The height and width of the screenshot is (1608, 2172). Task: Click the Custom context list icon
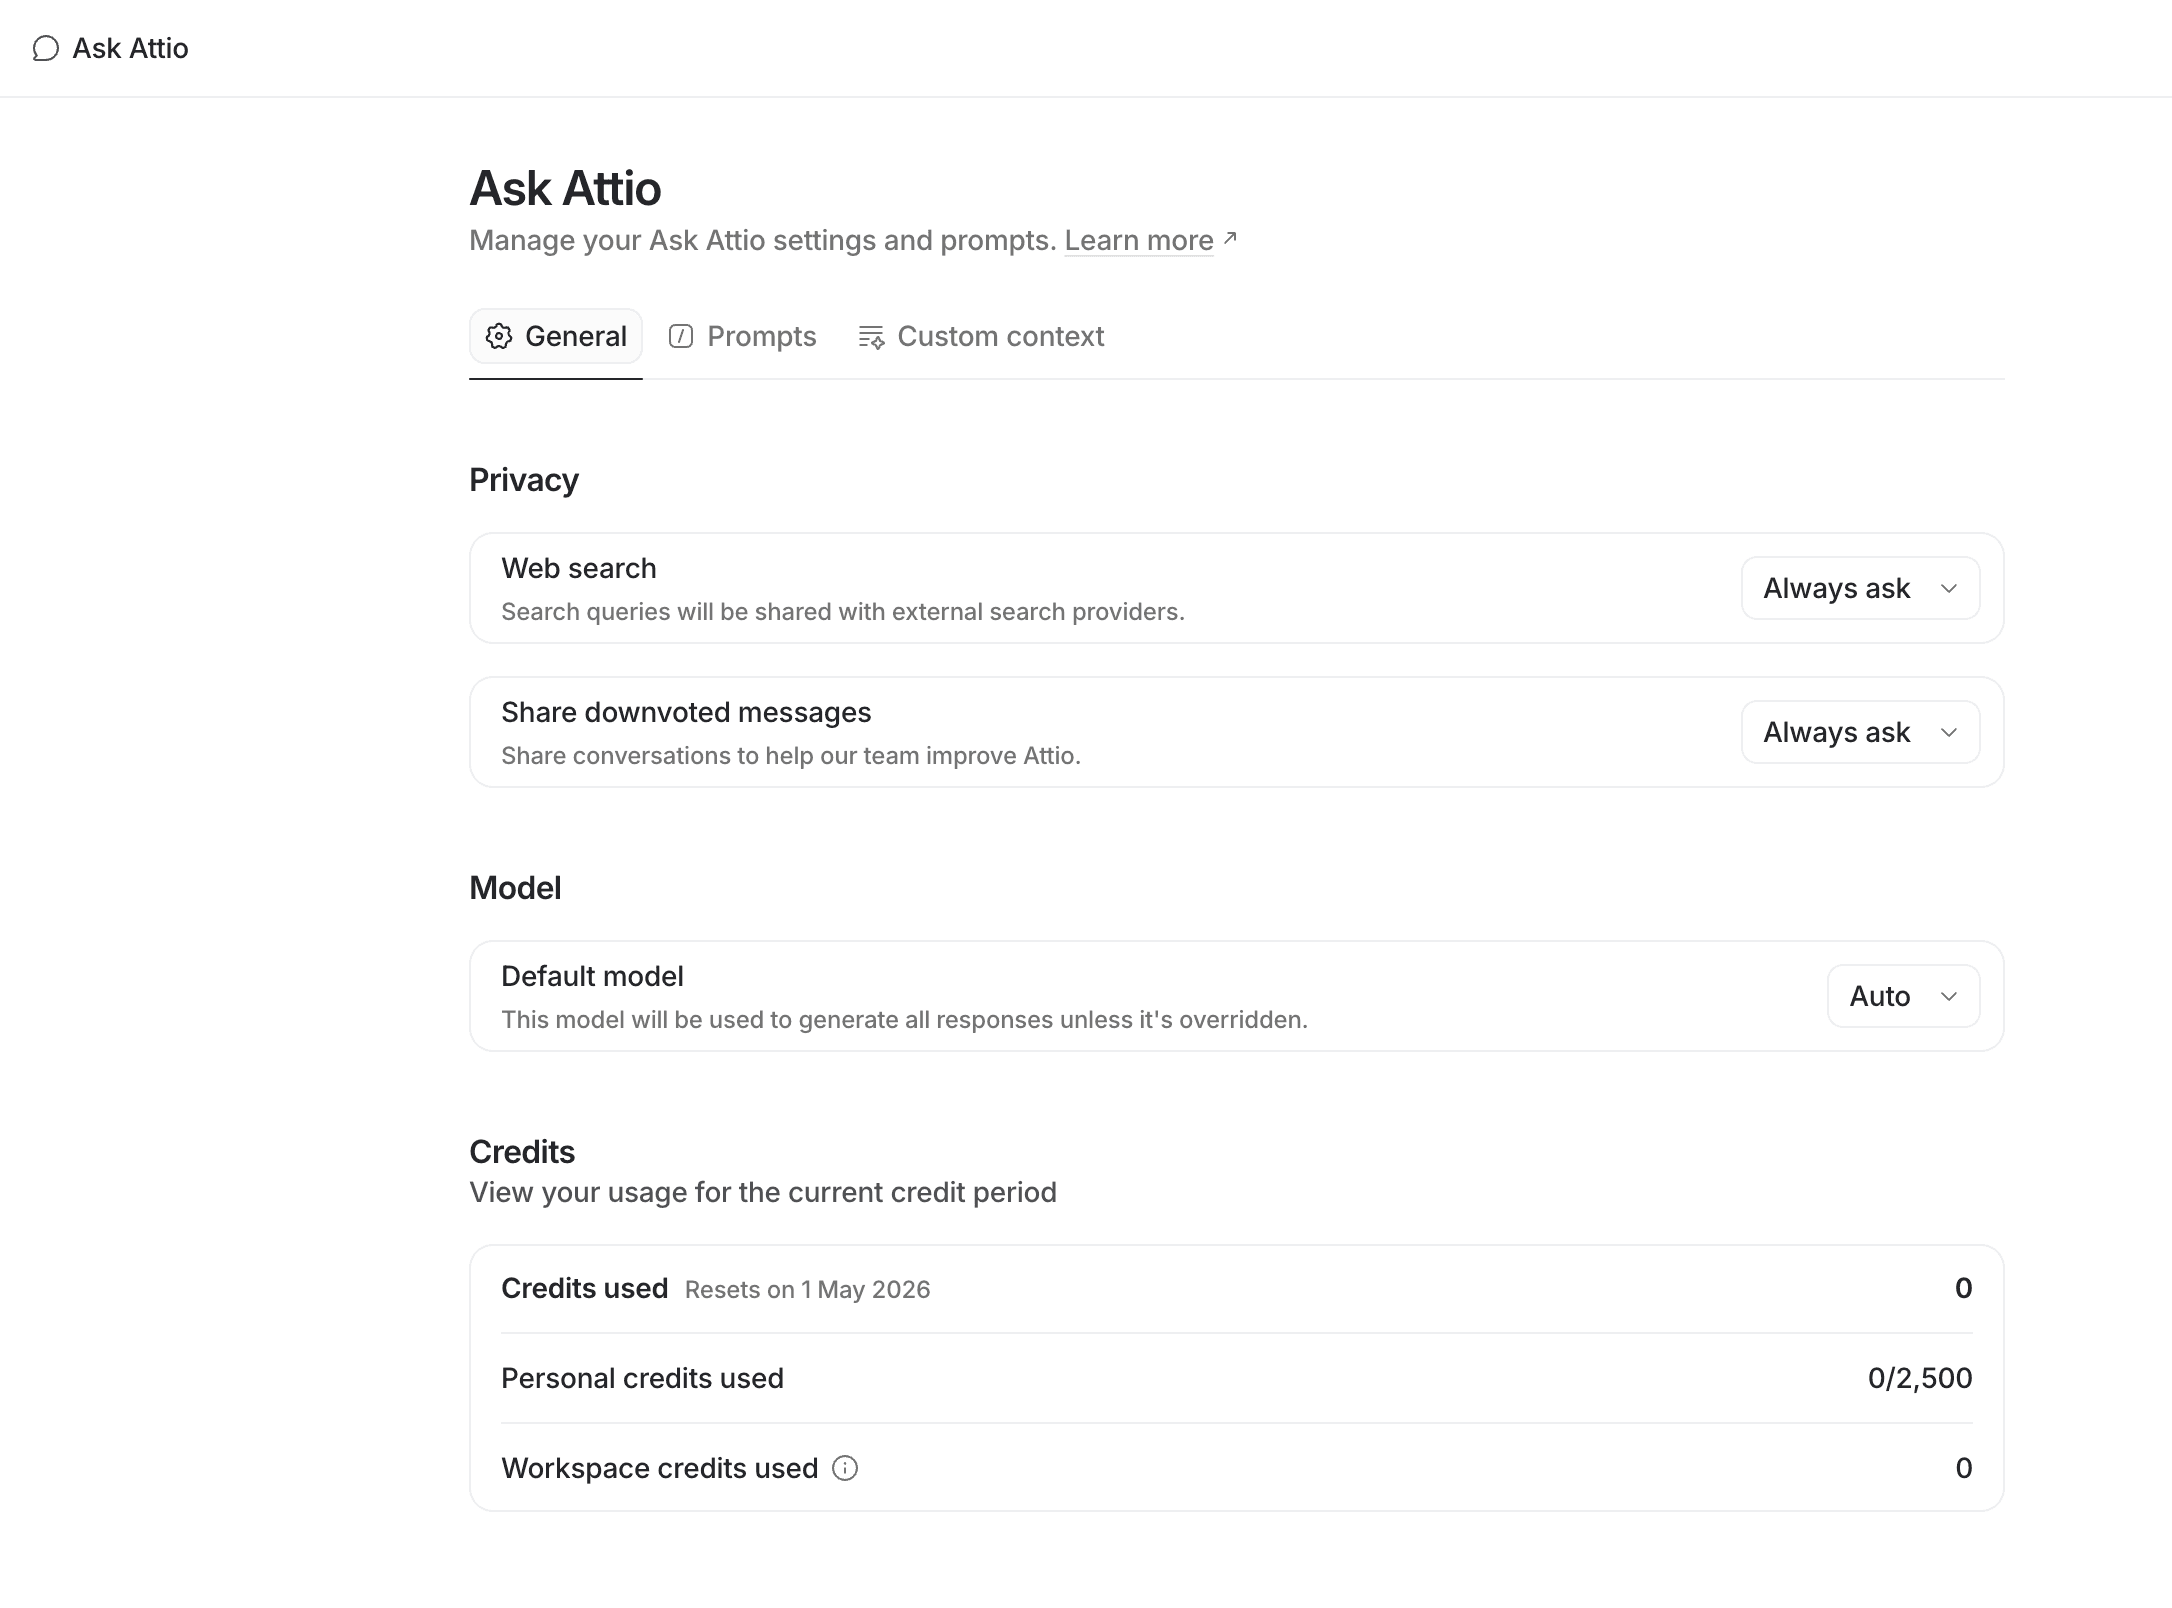tap(871, 337)
